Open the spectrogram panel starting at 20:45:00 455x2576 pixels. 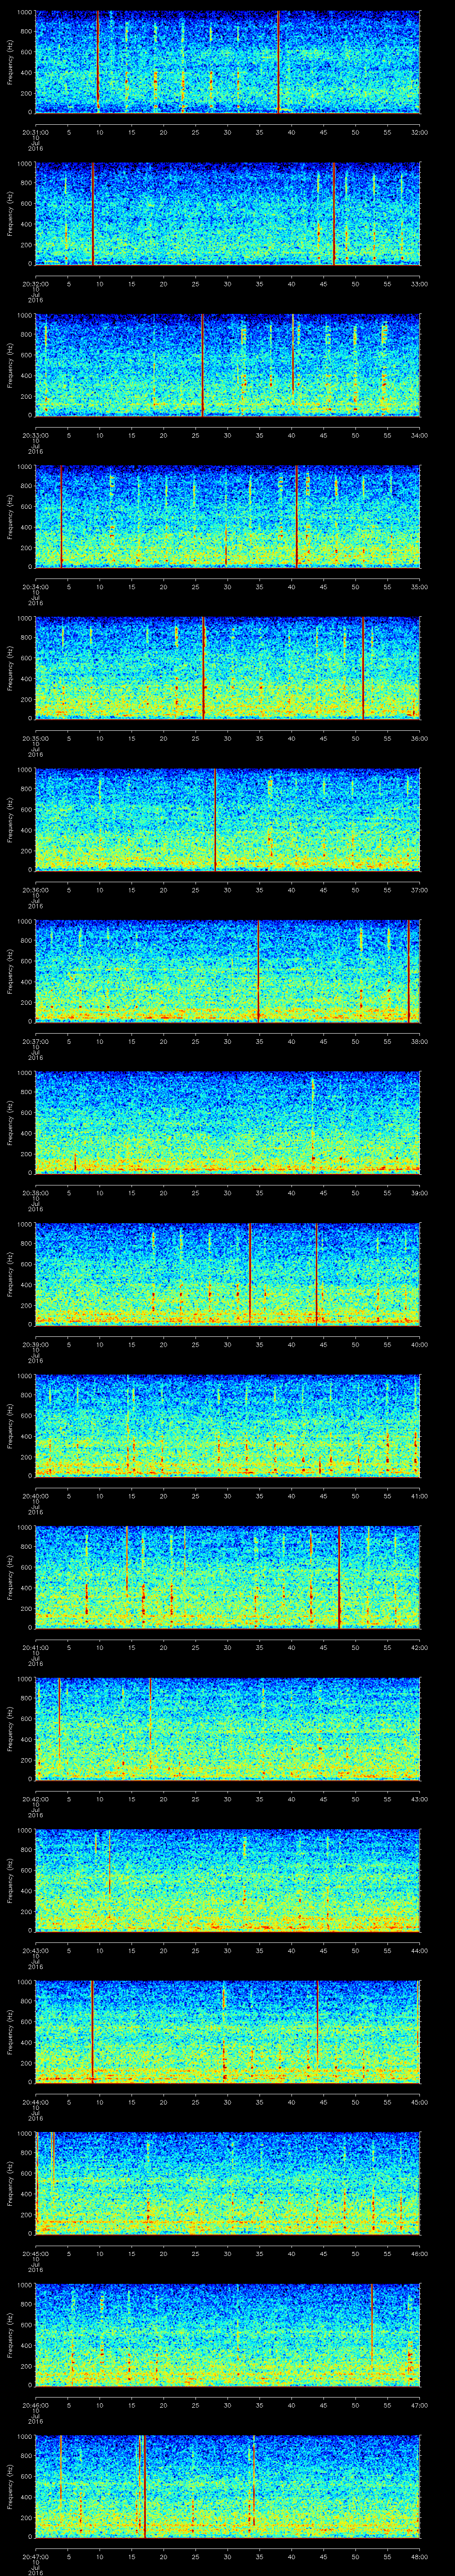(228, 2183)
